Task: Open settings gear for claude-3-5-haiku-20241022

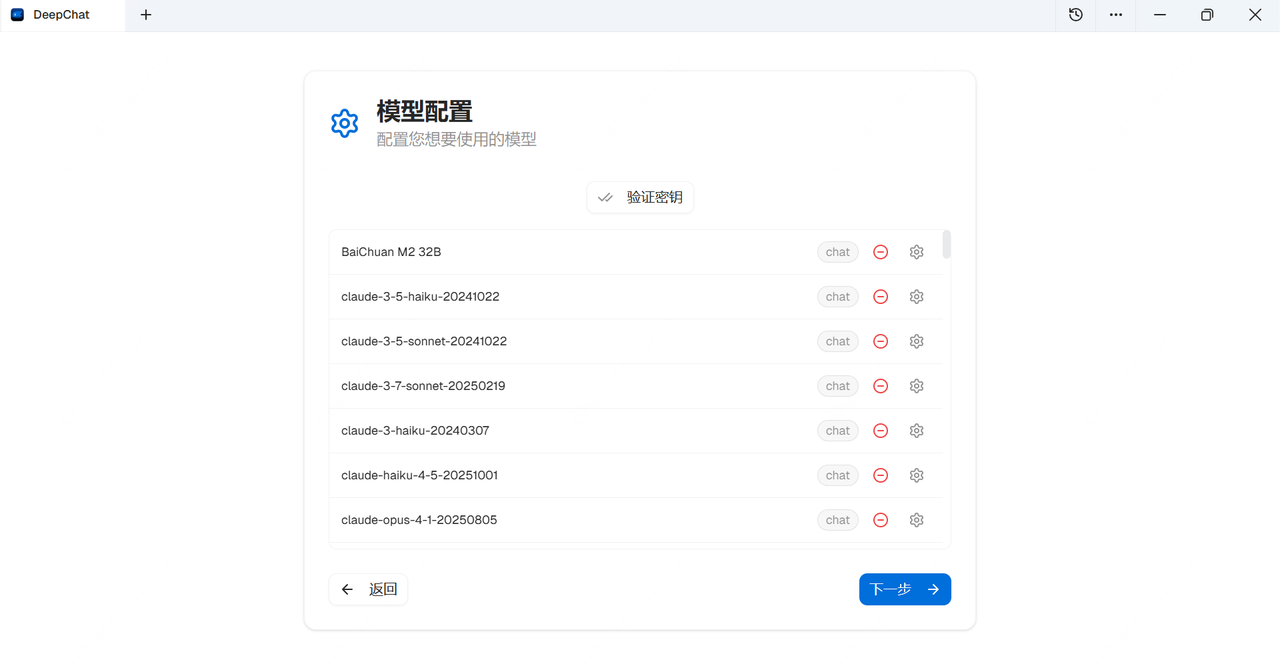Action: tap(916, 297)
